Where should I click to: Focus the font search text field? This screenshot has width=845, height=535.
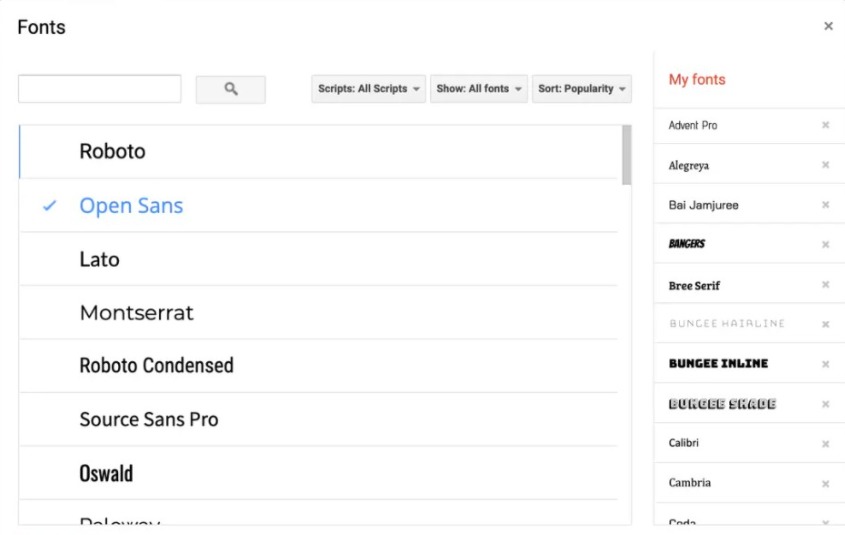[x=100, y=89]
